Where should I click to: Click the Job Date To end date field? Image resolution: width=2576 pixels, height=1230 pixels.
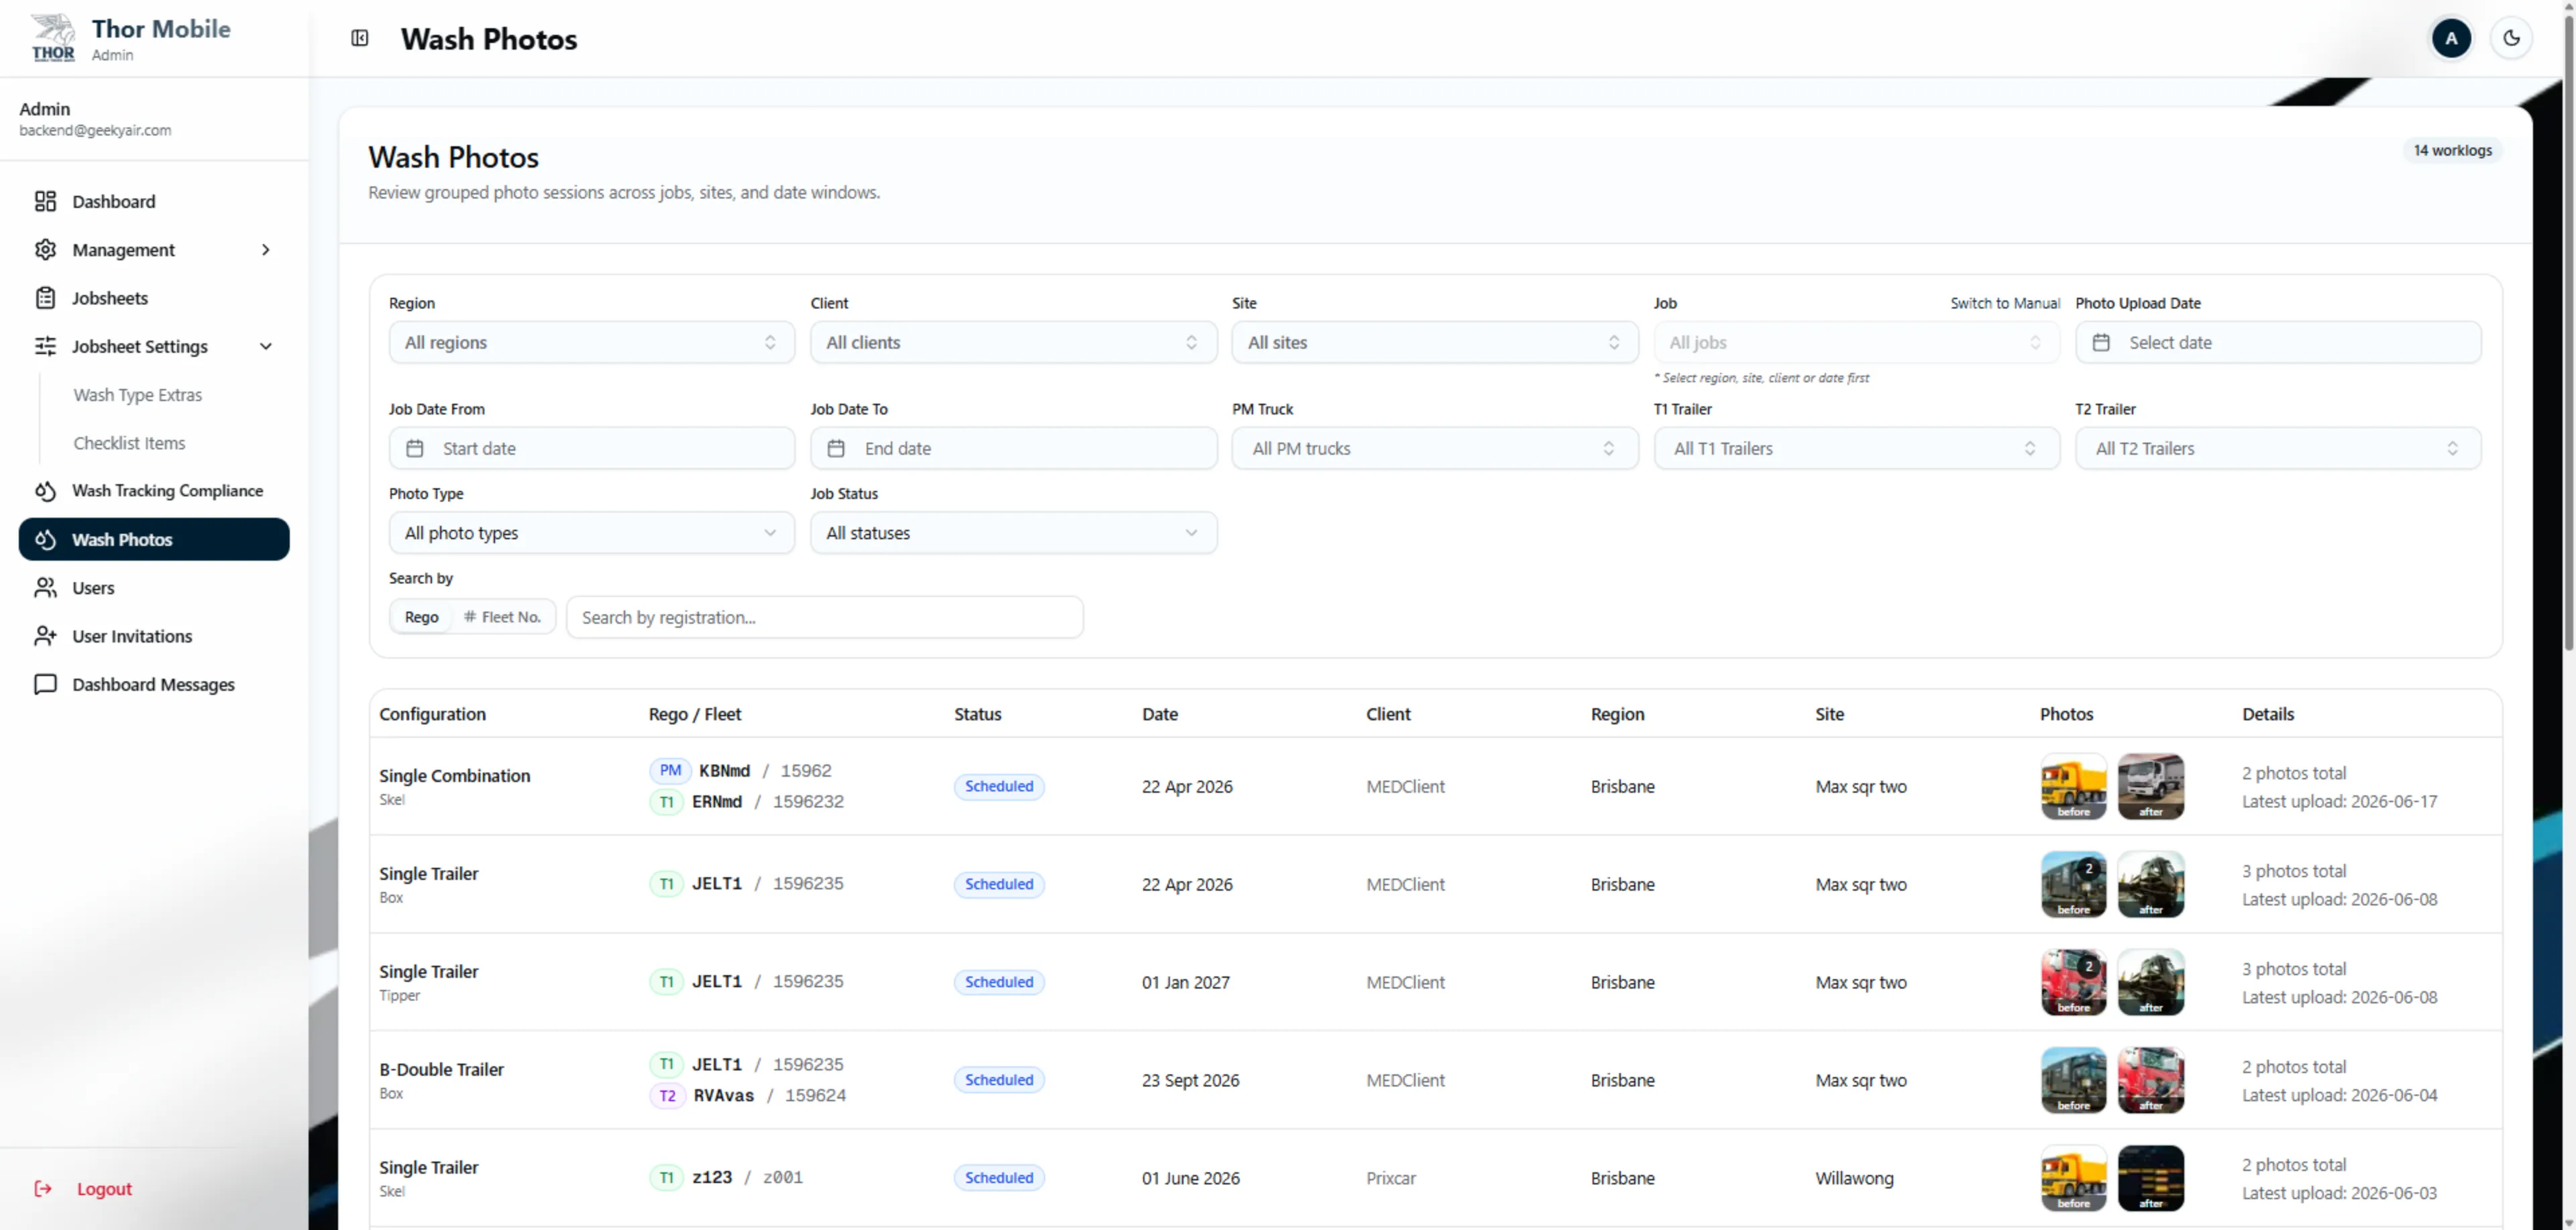point(1013,448)
